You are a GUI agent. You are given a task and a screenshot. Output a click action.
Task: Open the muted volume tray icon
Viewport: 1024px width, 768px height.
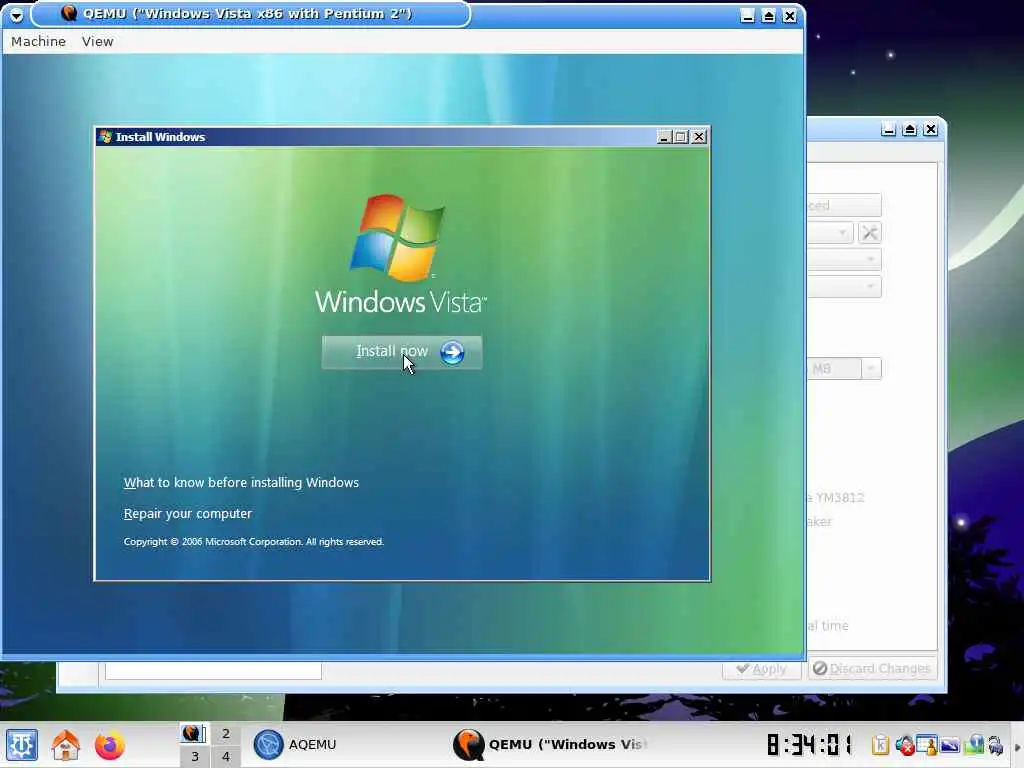click(x=904, y=744)
